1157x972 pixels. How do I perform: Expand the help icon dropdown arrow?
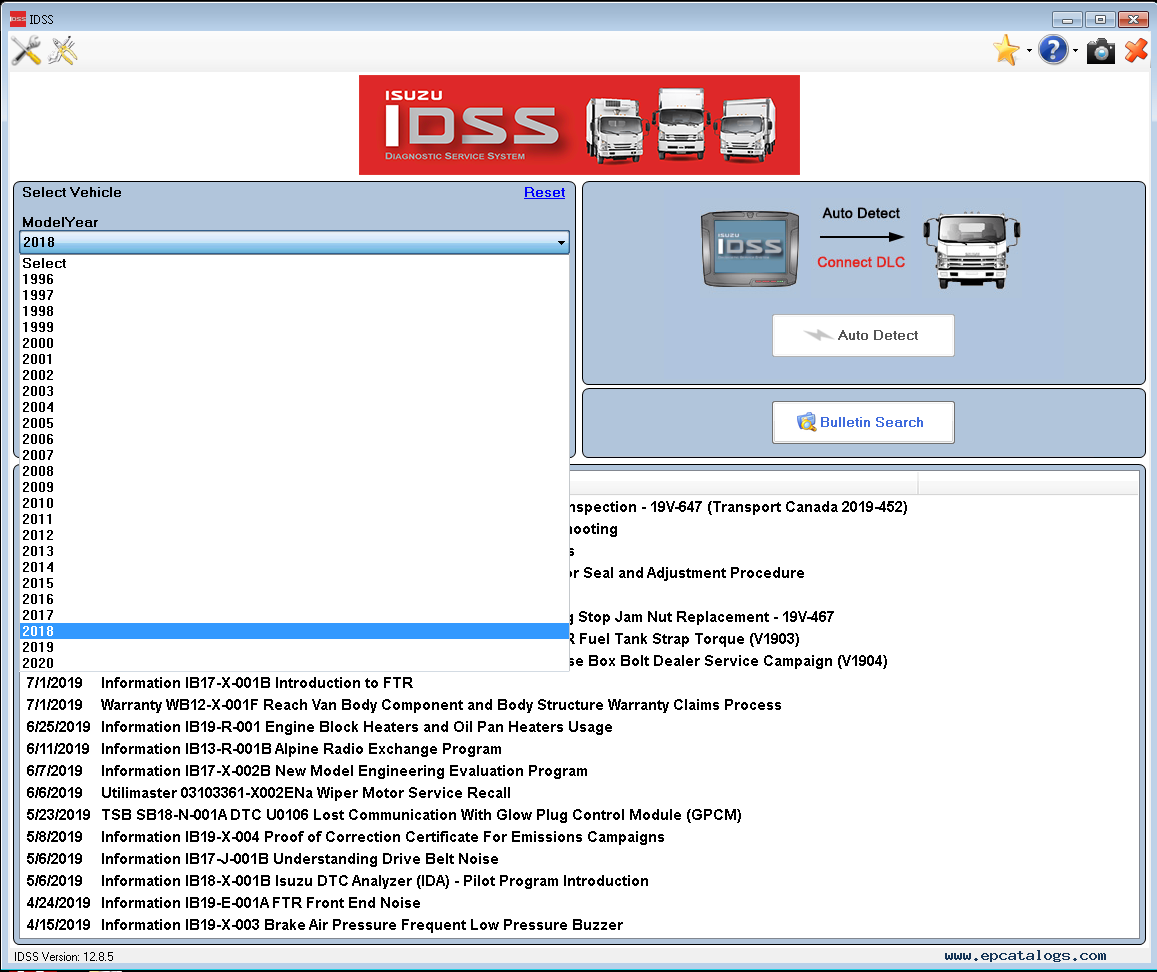[1075, 51]
